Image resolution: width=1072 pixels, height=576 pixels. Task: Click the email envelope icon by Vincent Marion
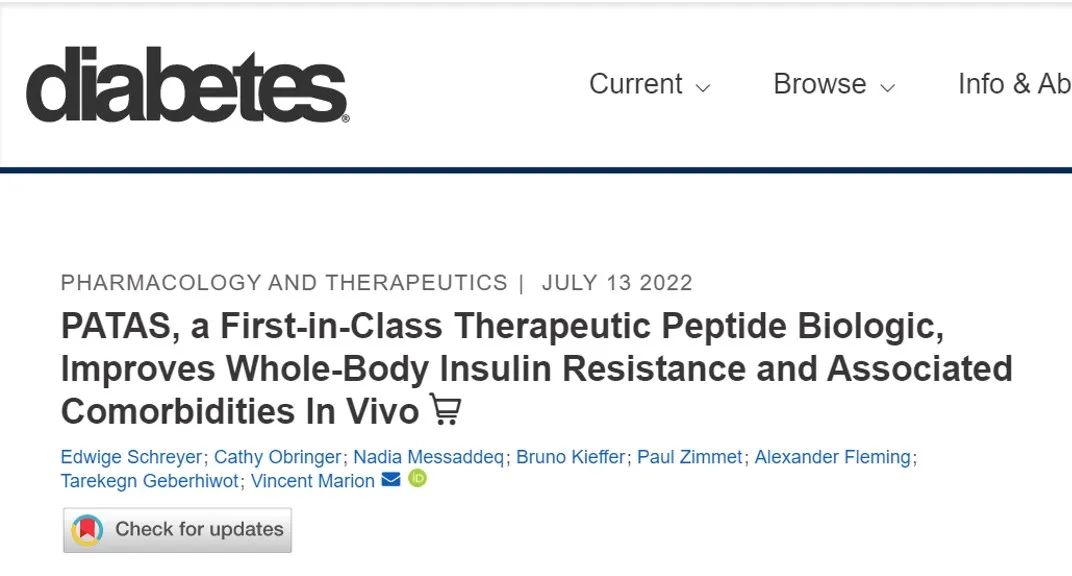tap(391, 480)
